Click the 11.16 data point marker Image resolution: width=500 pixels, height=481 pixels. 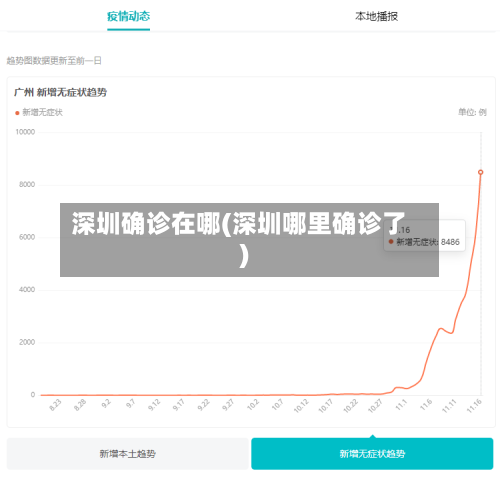click(x=480, y=172)
